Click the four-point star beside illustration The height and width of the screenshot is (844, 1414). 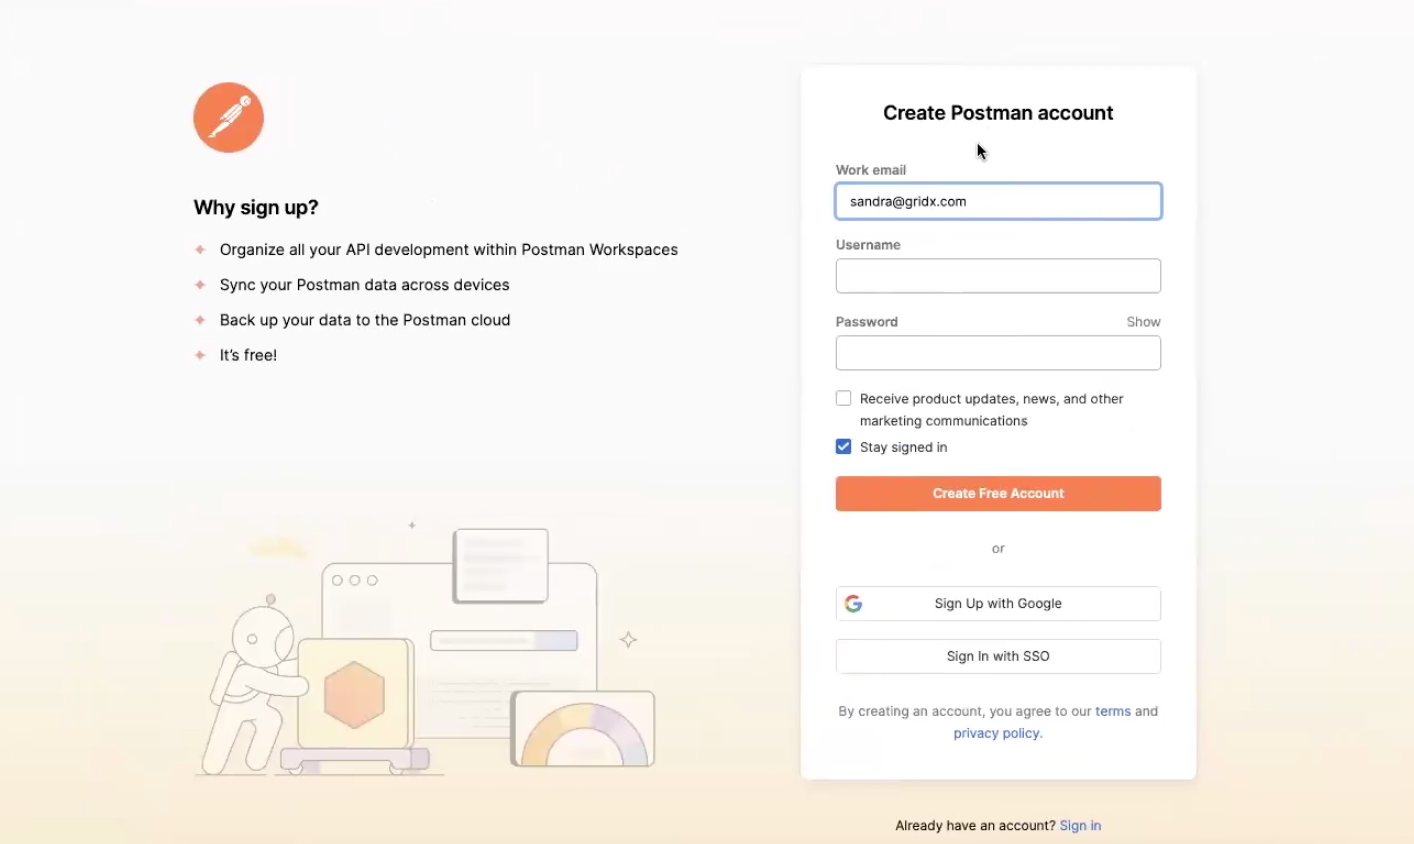coord(628,639)
